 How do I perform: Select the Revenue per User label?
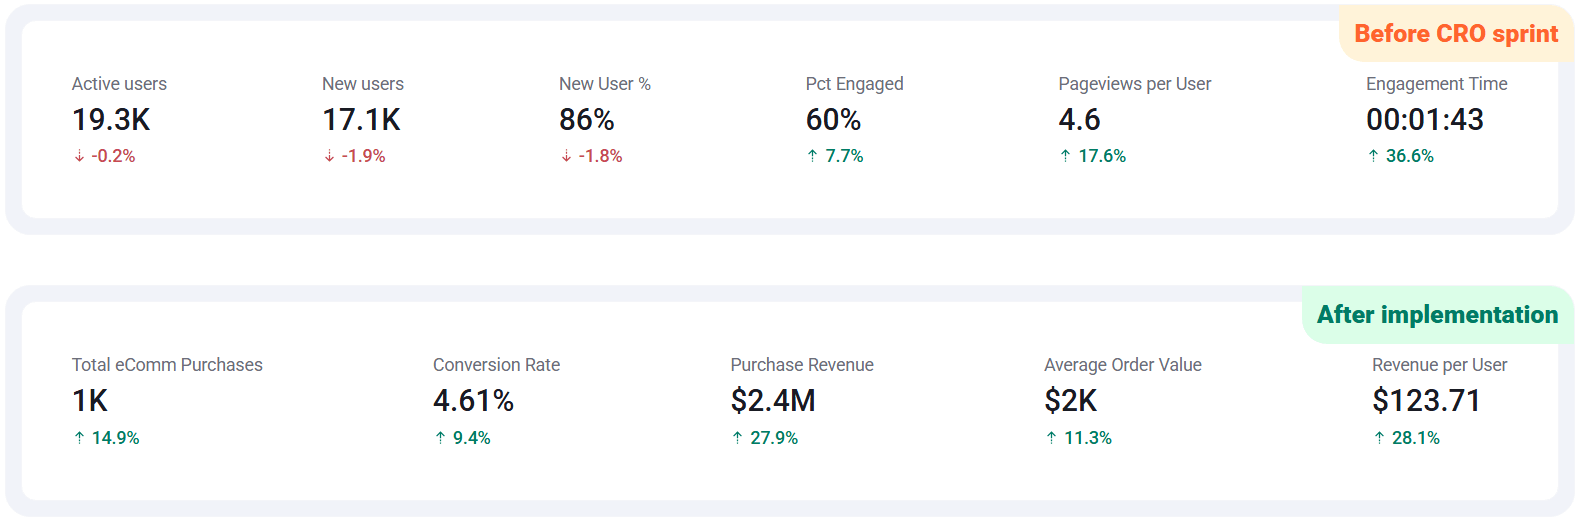[1440, 365]
